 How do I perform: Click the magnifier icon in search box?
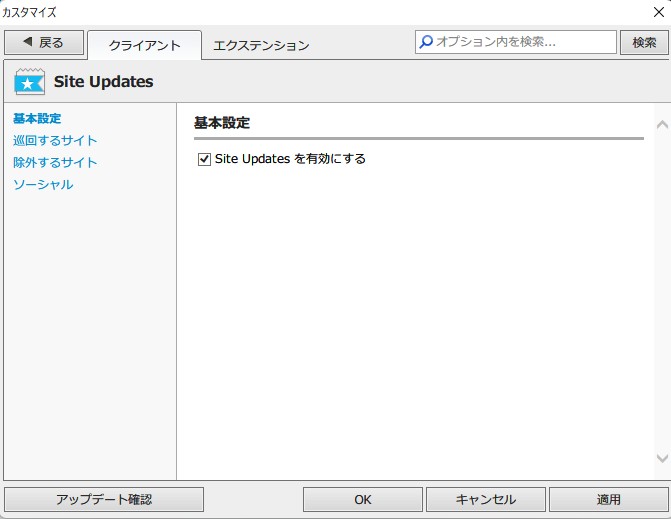pos(426,42)
